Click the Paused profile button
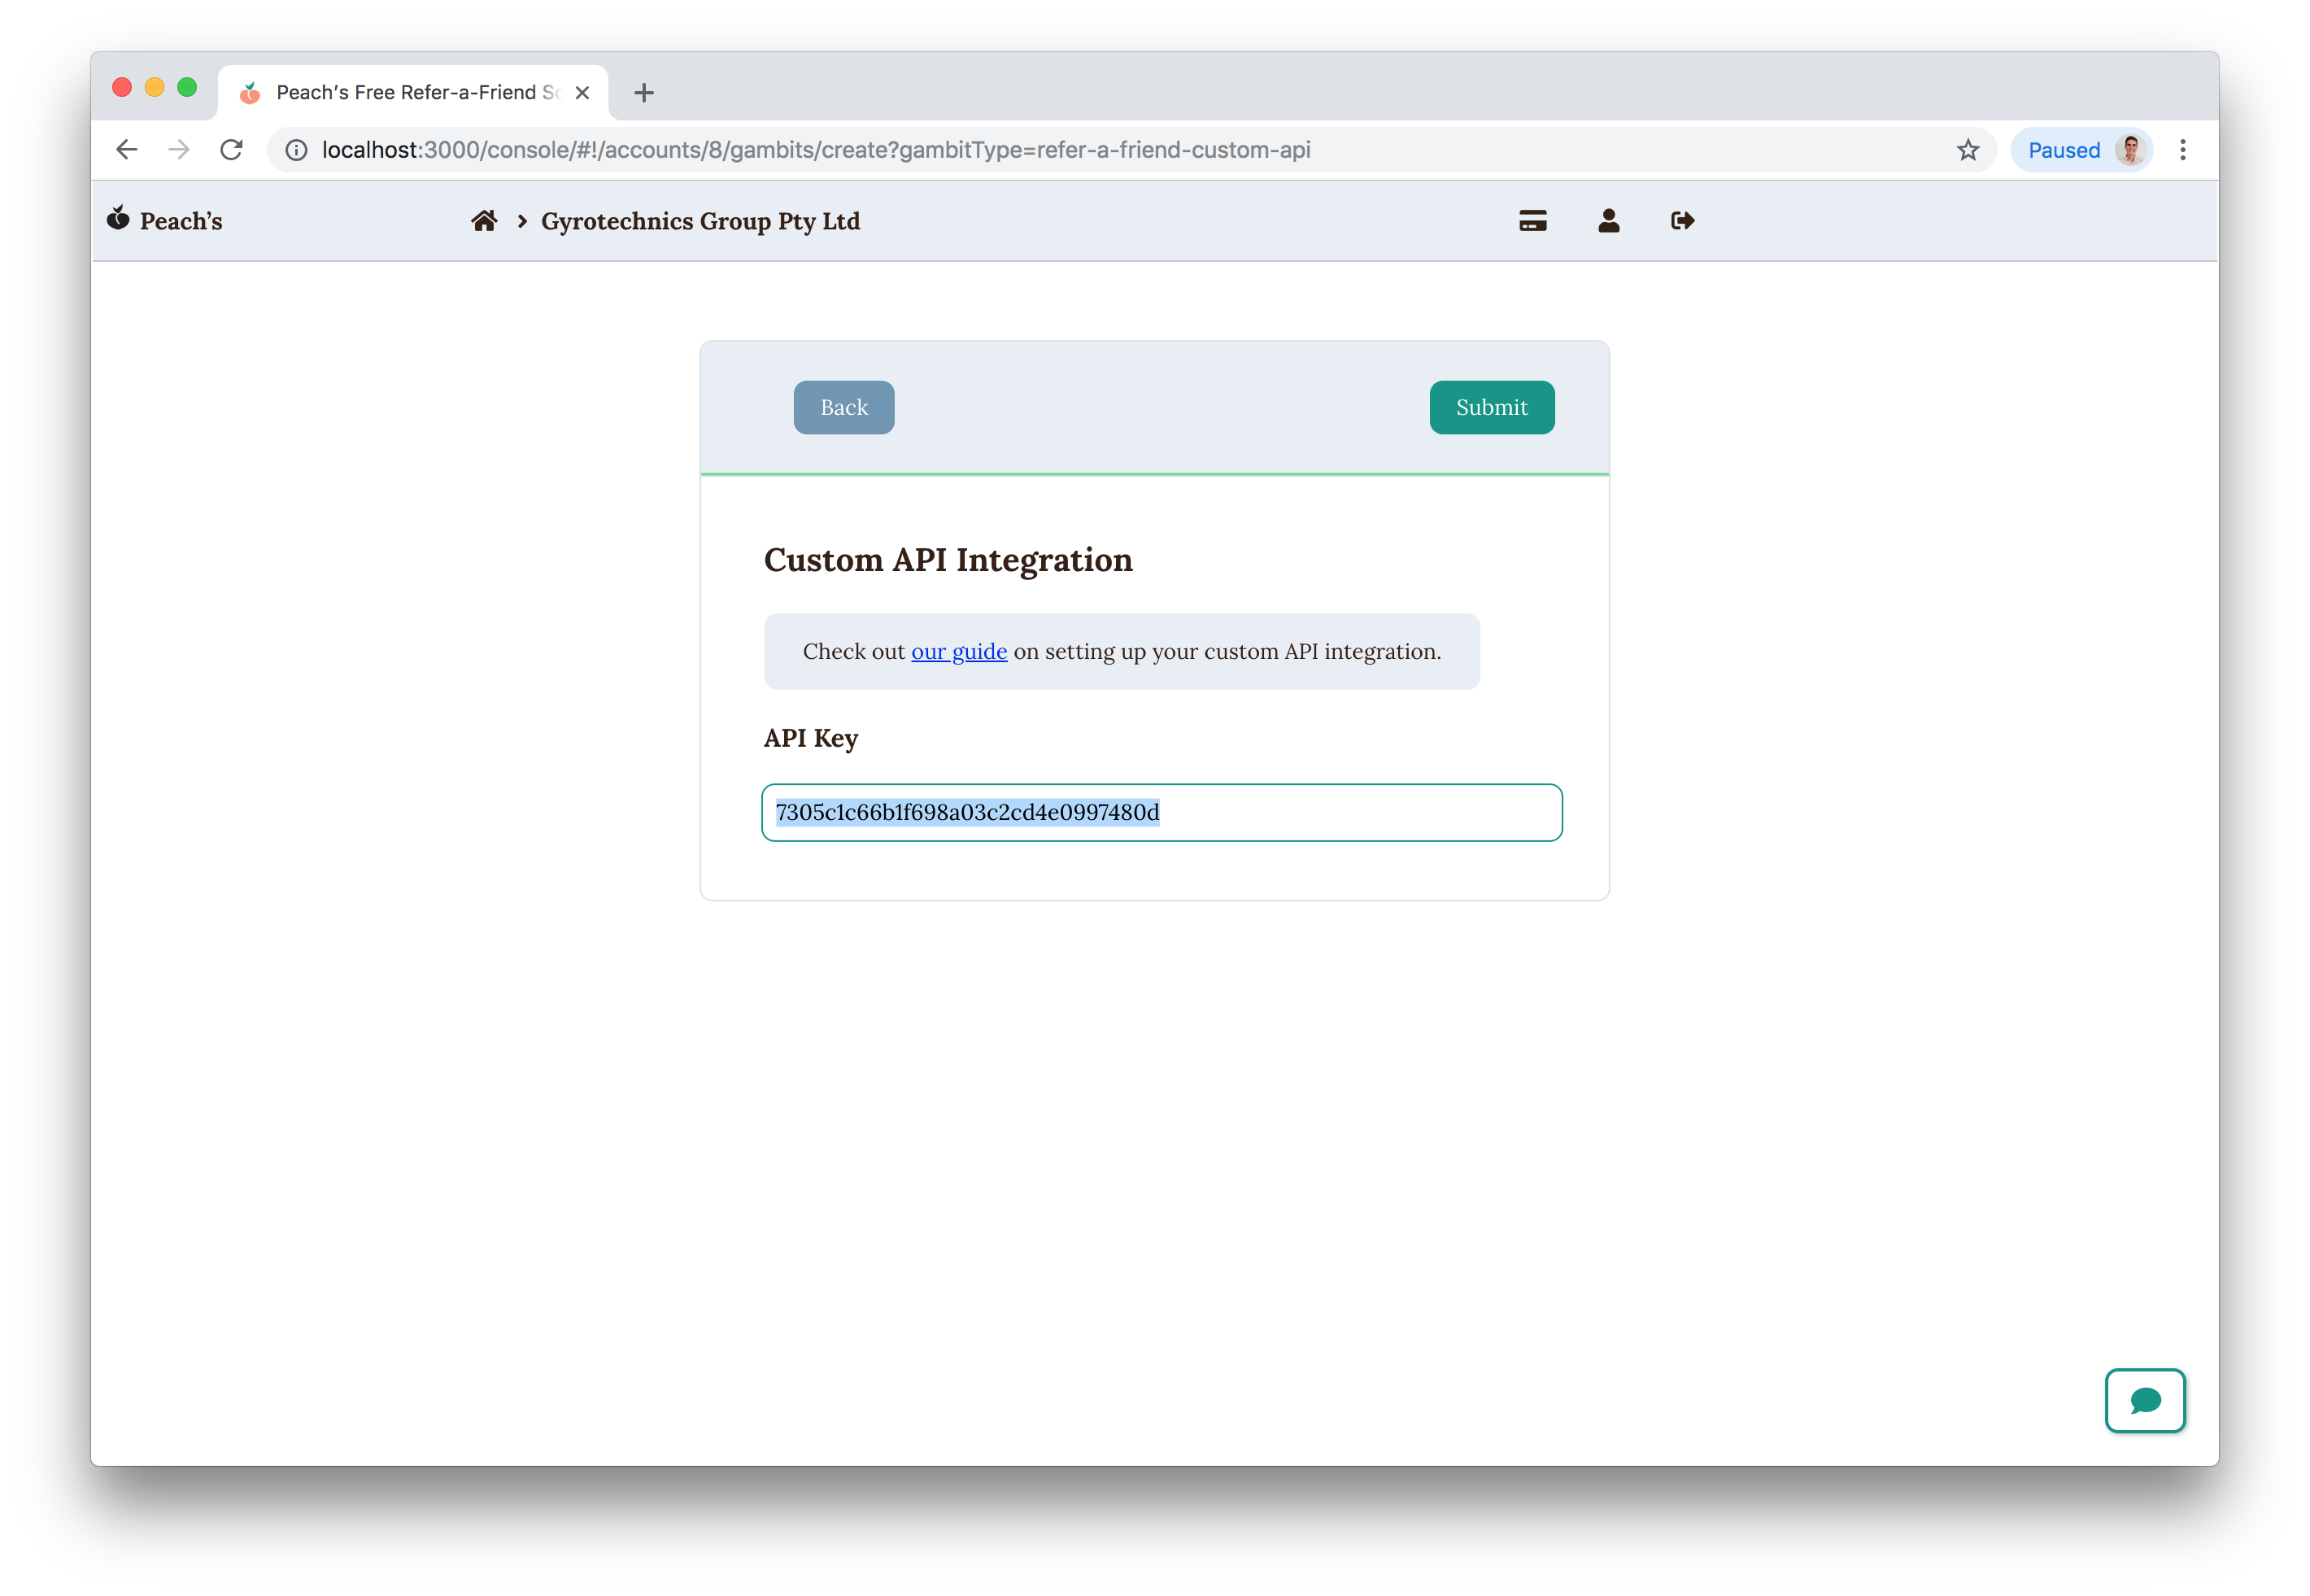2310x1596 pixels. 2082,150
